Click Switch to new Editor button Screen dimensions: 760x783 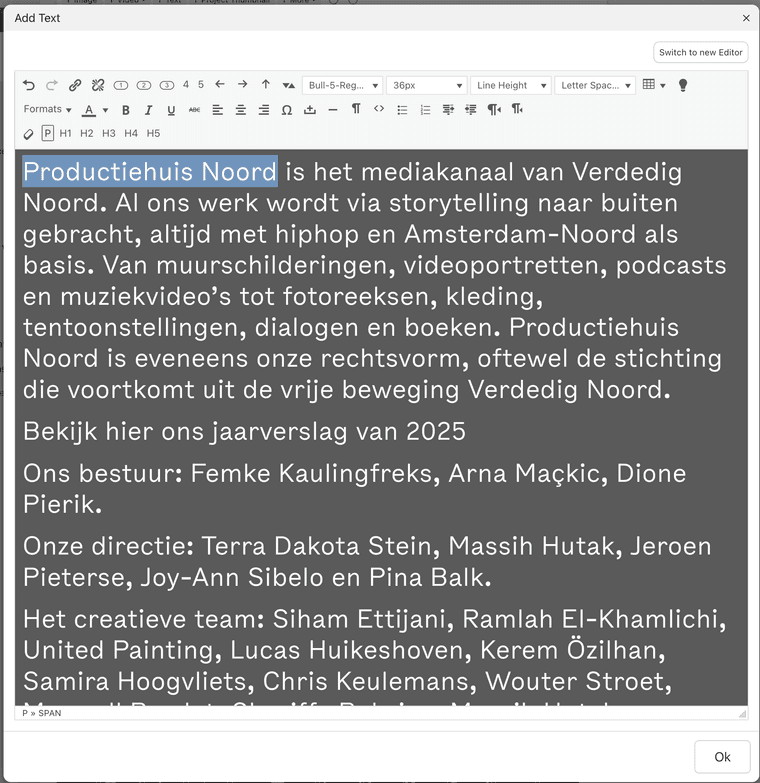point(701,52)
